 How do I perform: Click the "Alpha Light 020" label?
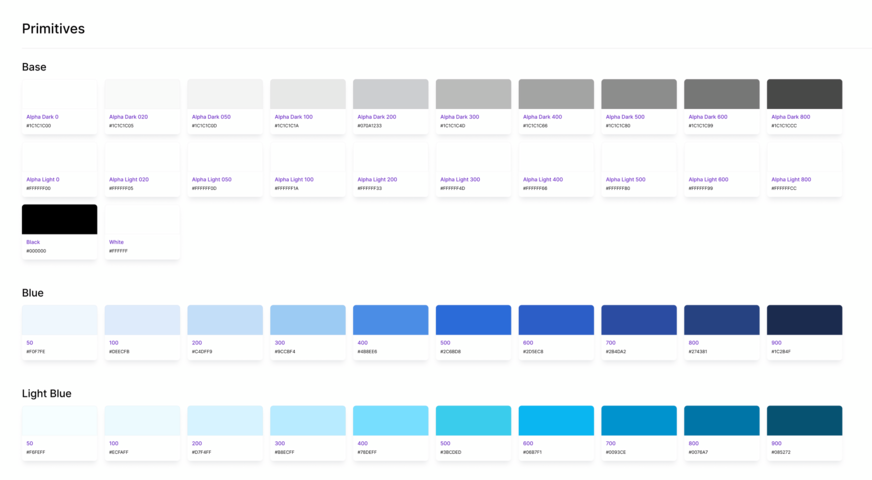pos(129,180)
